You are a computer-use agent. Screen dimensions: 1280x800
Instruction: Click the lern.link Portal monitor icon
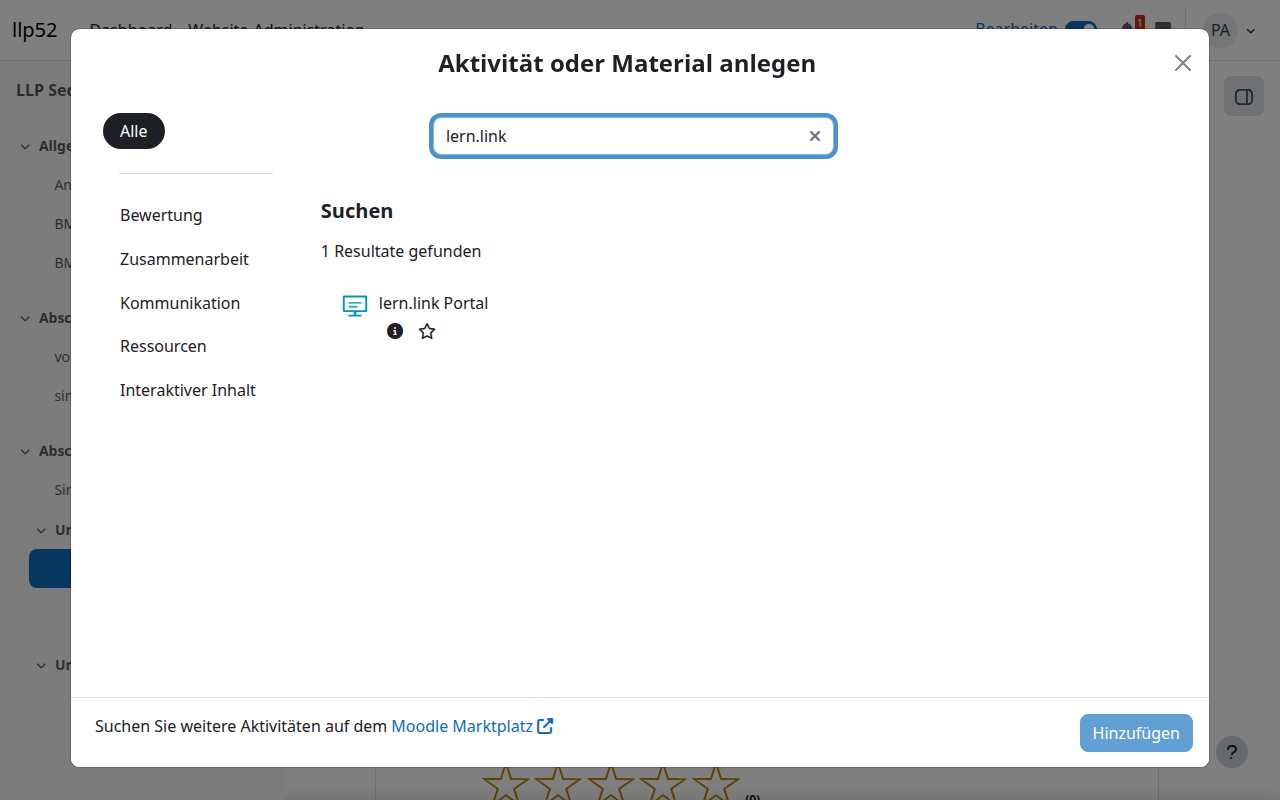355,305
